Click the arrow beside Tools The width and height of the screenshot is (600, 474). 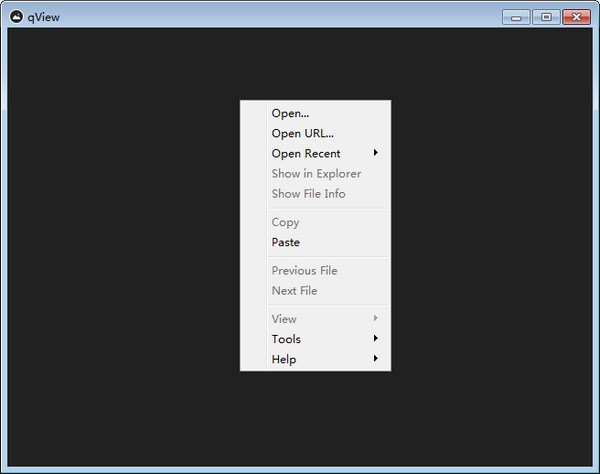coord(376,339)
